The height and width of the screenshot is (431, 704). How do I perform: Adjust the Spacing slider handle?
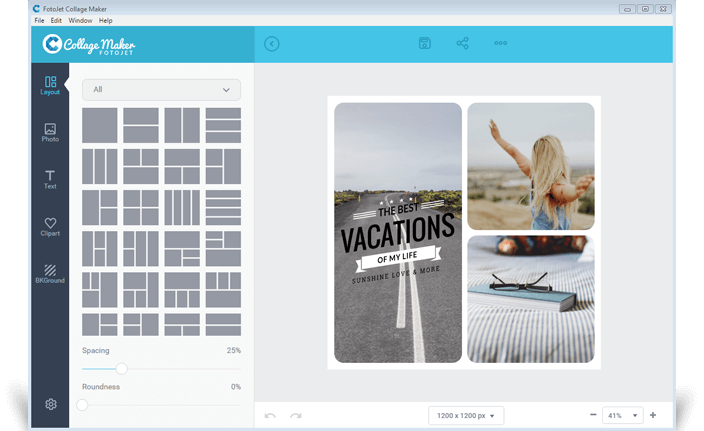(121, 369)
